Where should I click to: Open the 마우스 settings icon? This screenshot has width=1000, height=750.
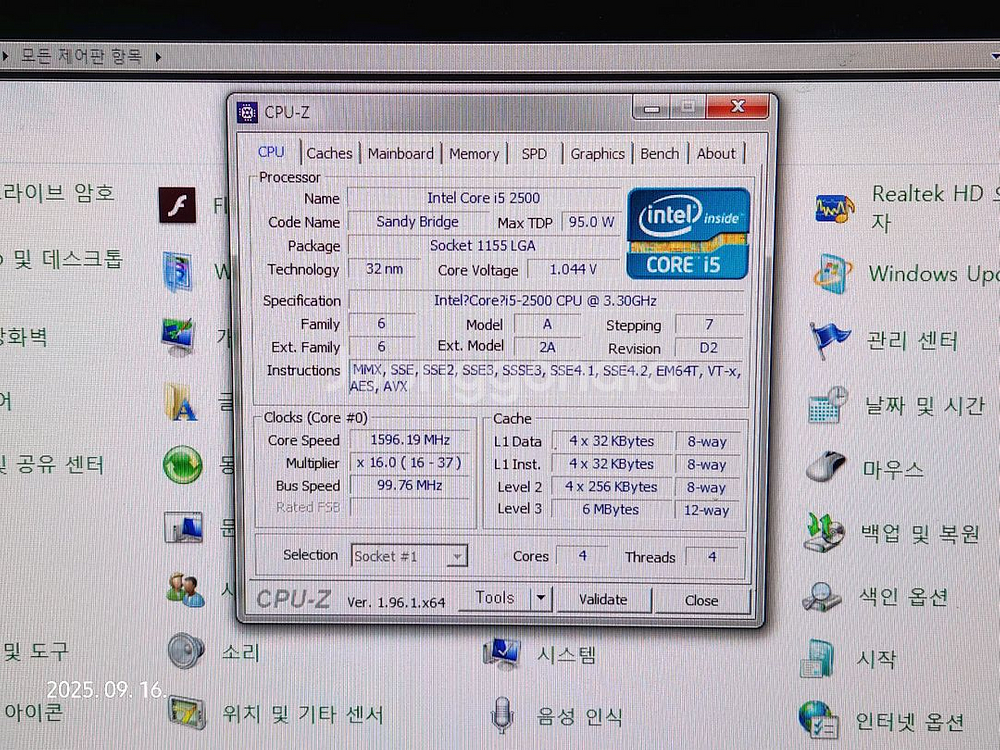827,468
